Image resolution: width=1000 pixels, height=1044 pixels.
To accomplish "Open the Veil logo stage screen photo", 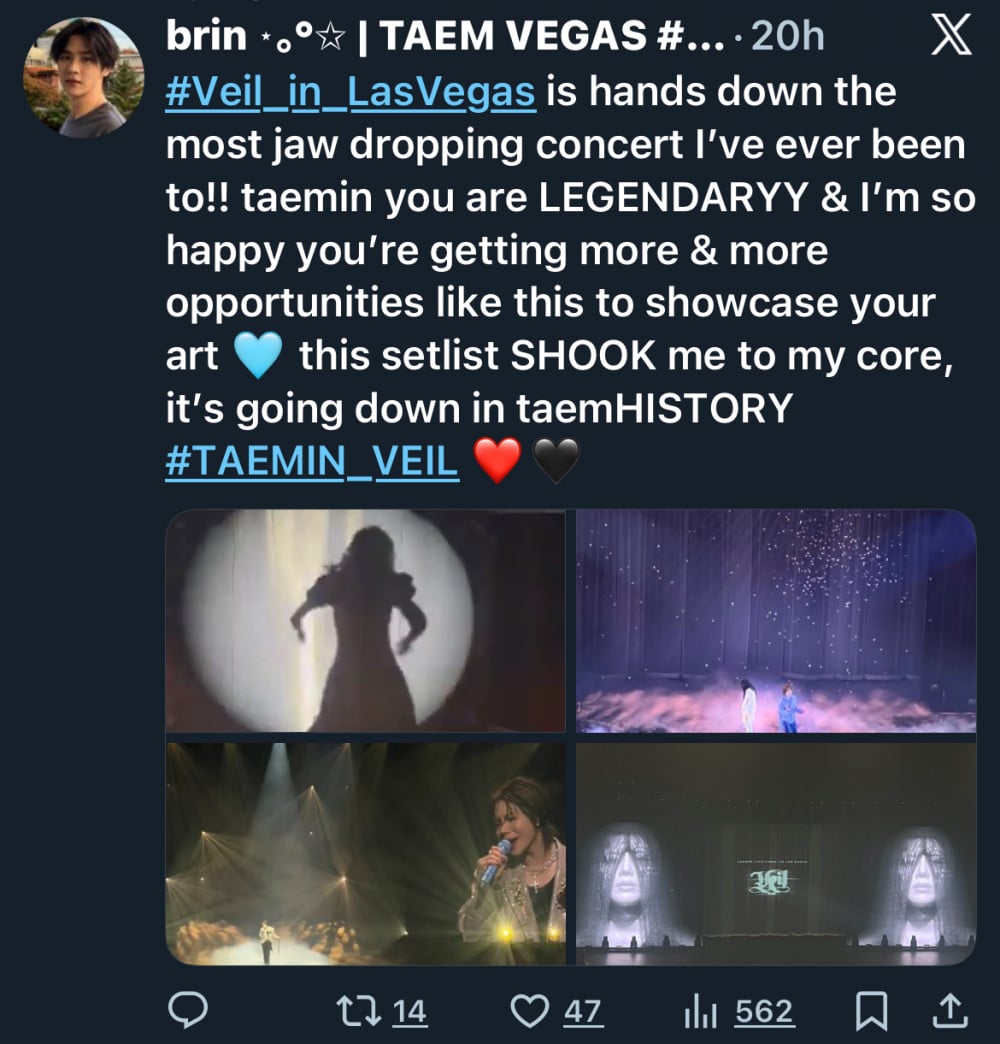I will (x=776, y=853).
